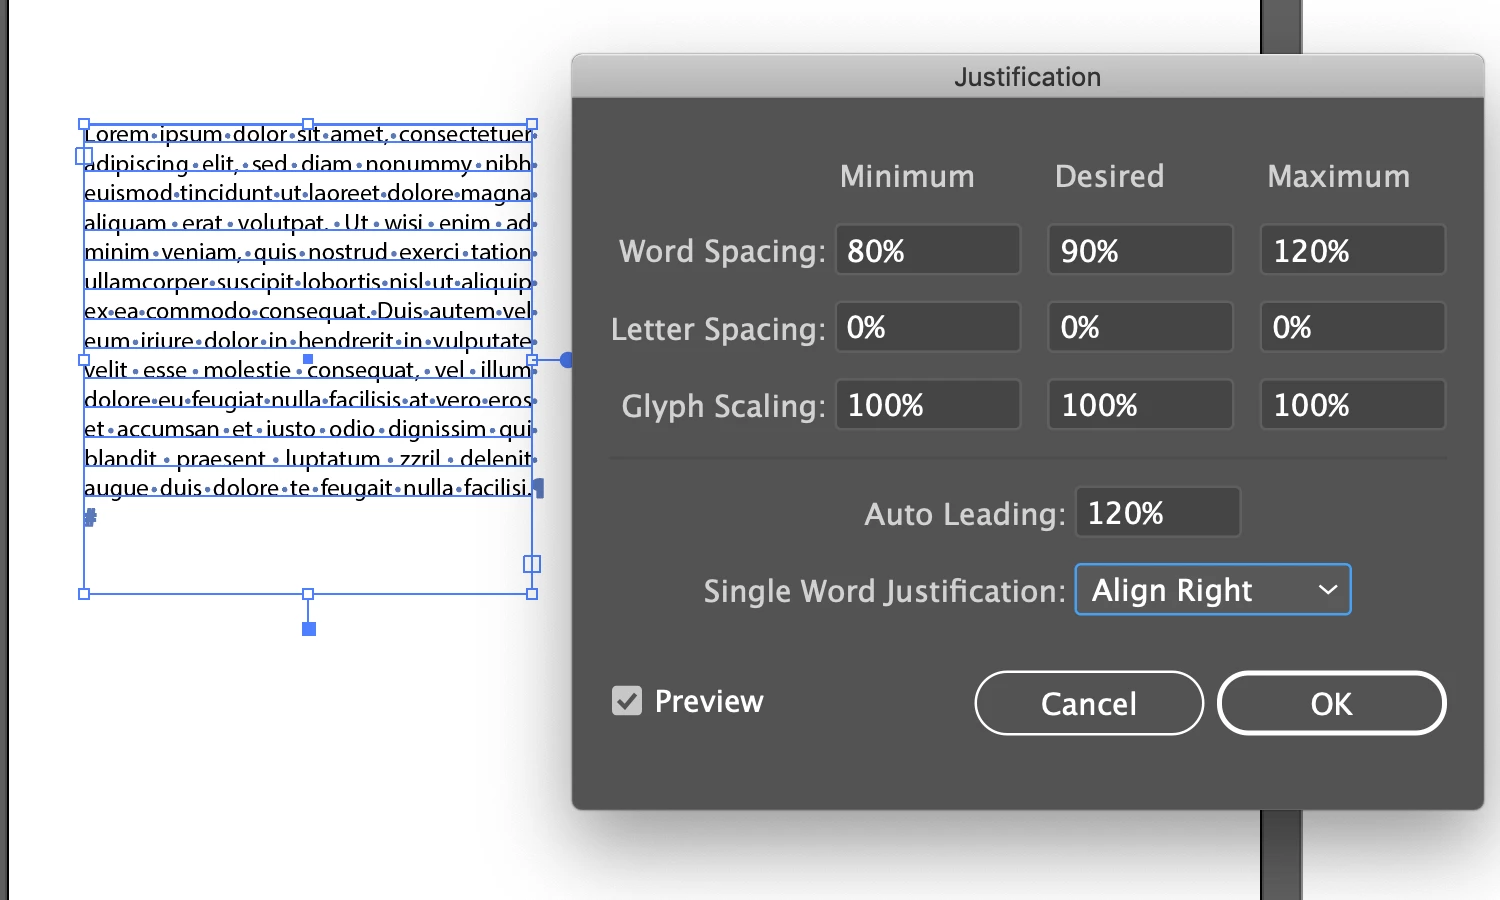Click the Justification dialog title bar
1500x900 pixels.
pyautogui.click(x=1027, y=77)
